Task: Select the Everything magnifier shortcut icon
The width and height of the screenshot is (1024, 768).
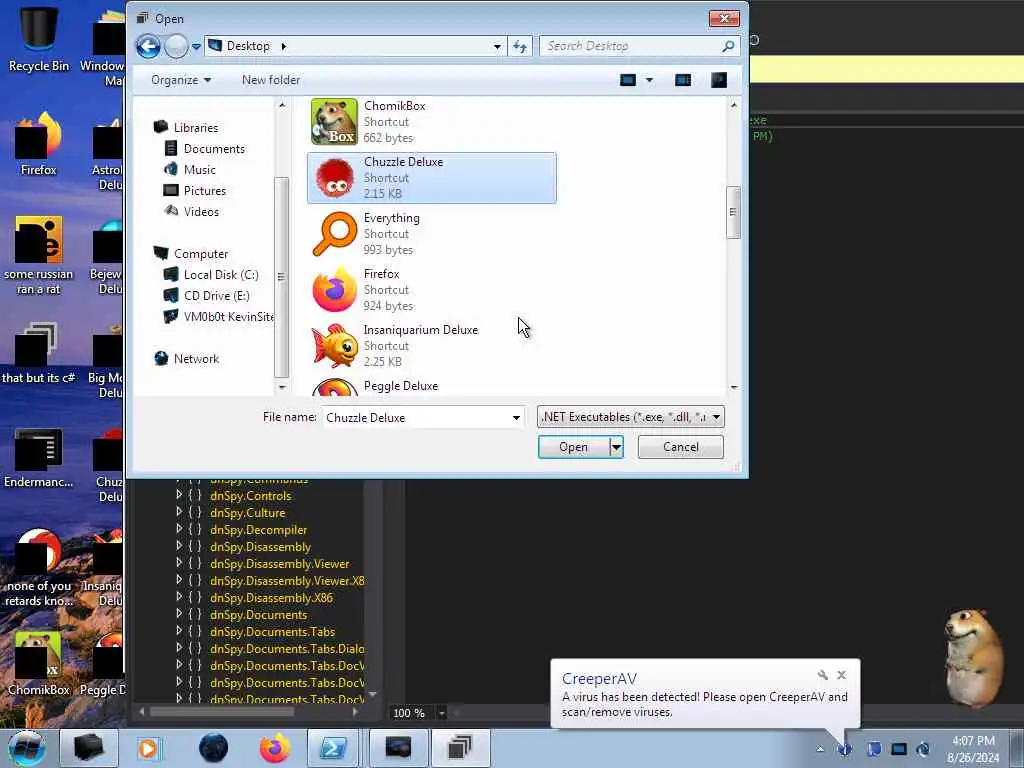Action: (x=334, y=234)
